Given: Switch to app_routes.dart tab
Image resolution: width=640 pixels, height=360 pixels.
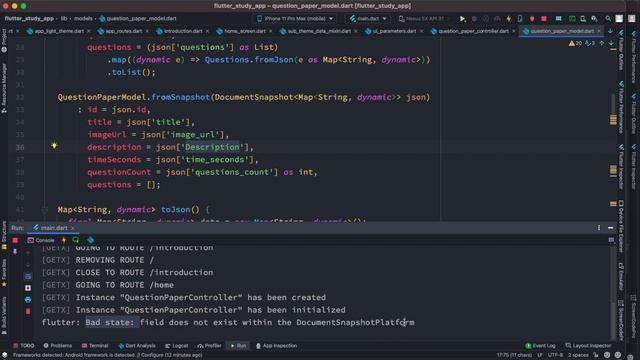Looking at the screenshot, I should [123, 31].
